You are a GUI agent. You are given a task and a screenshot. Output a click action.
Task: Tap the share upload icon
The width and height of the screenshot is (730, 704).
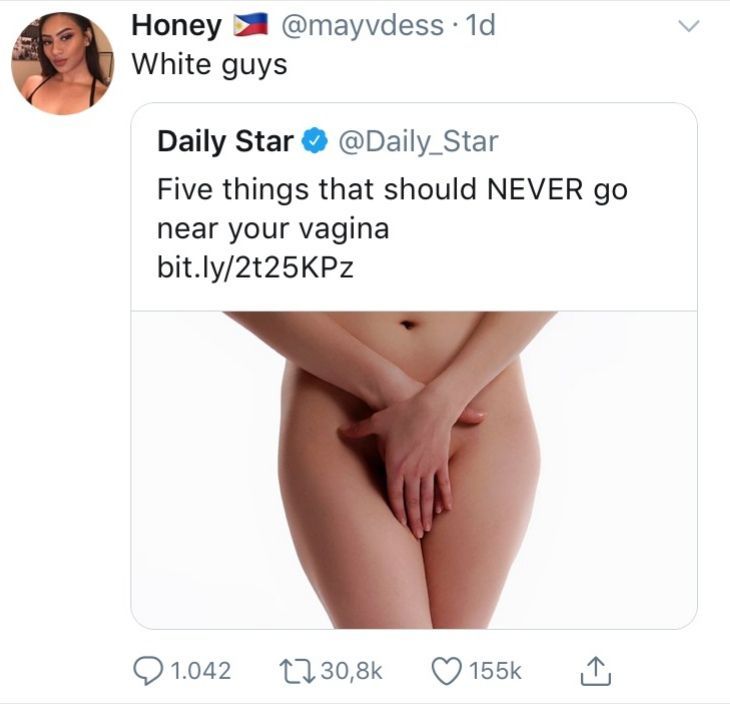tap(593, 670)
